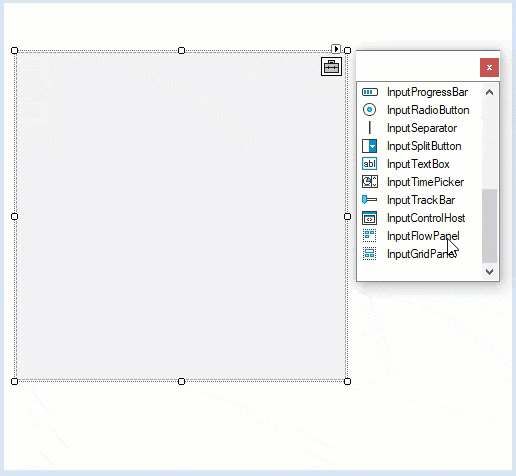Click the InputTrackBar slider icon
The width and height of the screenshot is (516, 476).
point(370,200)
